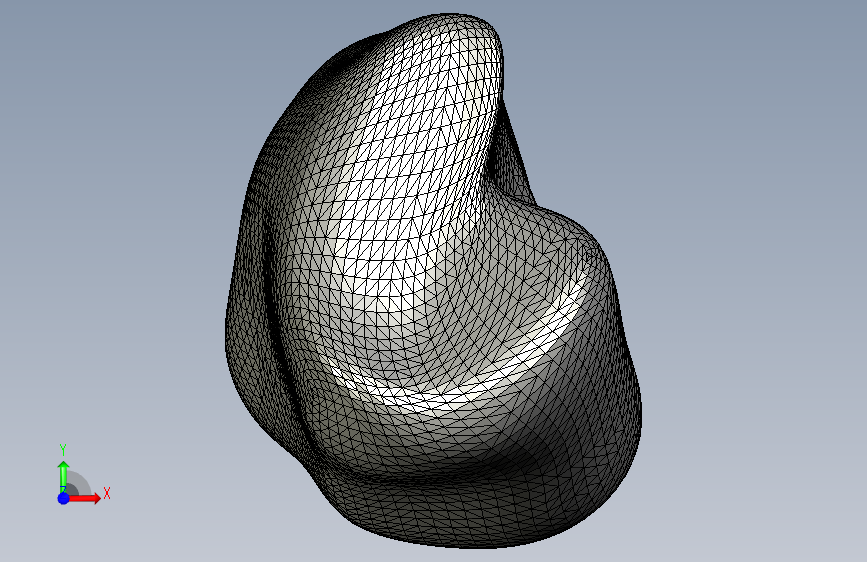The height and width of the screenshot is (562, 867).
Task: Click the blue Z axis dot at triad origin
Action: [x=64, y=498]
